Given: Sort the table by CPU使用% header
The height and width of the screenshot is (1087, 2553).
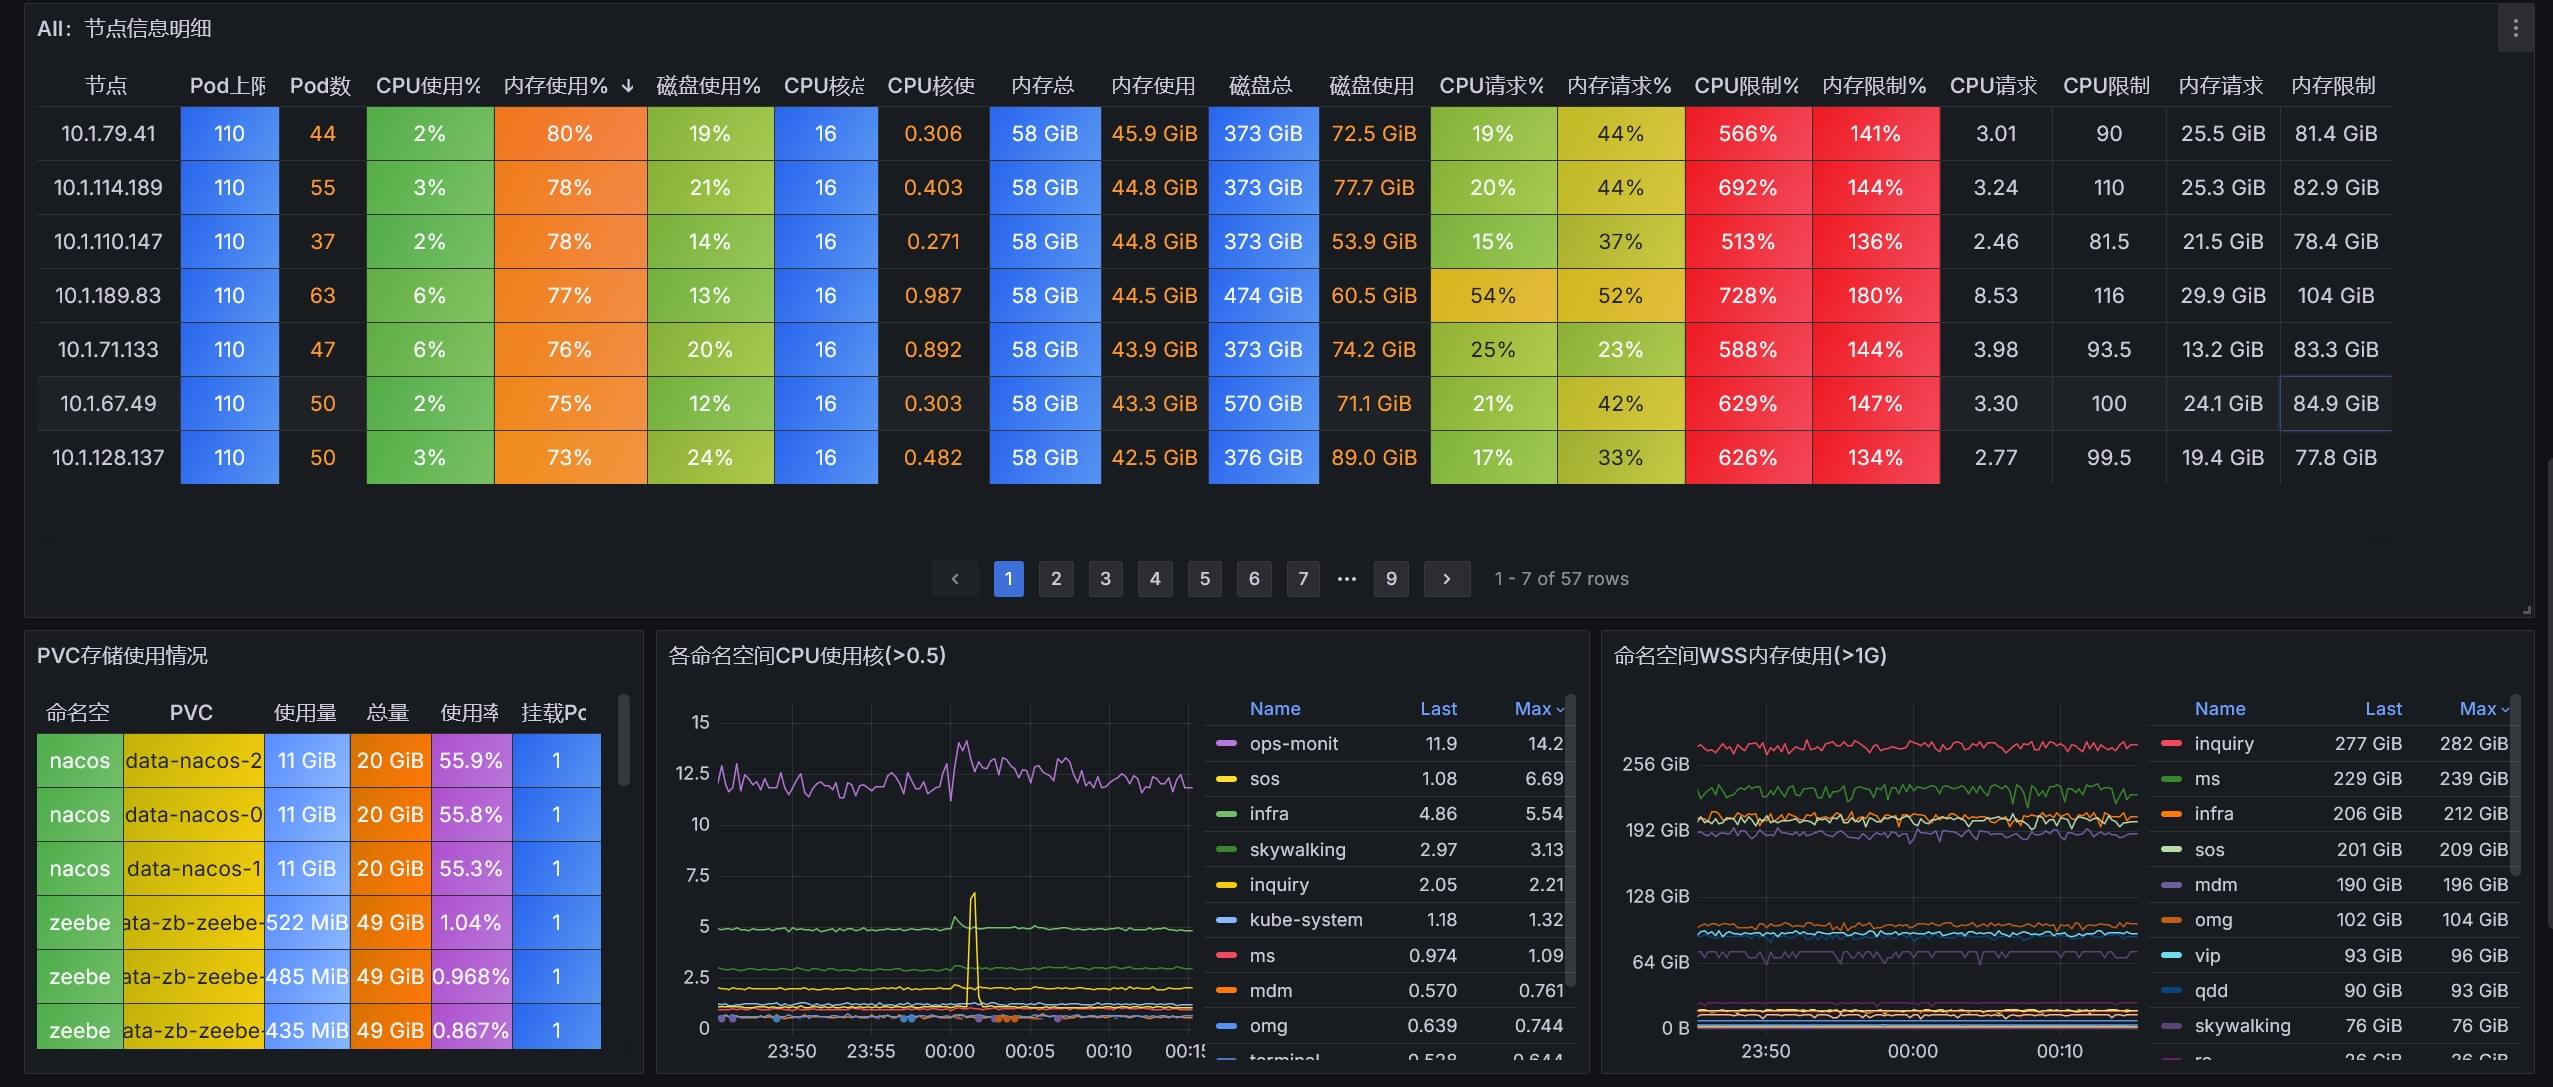Looking at the screenshot, I should click(428, 86).
